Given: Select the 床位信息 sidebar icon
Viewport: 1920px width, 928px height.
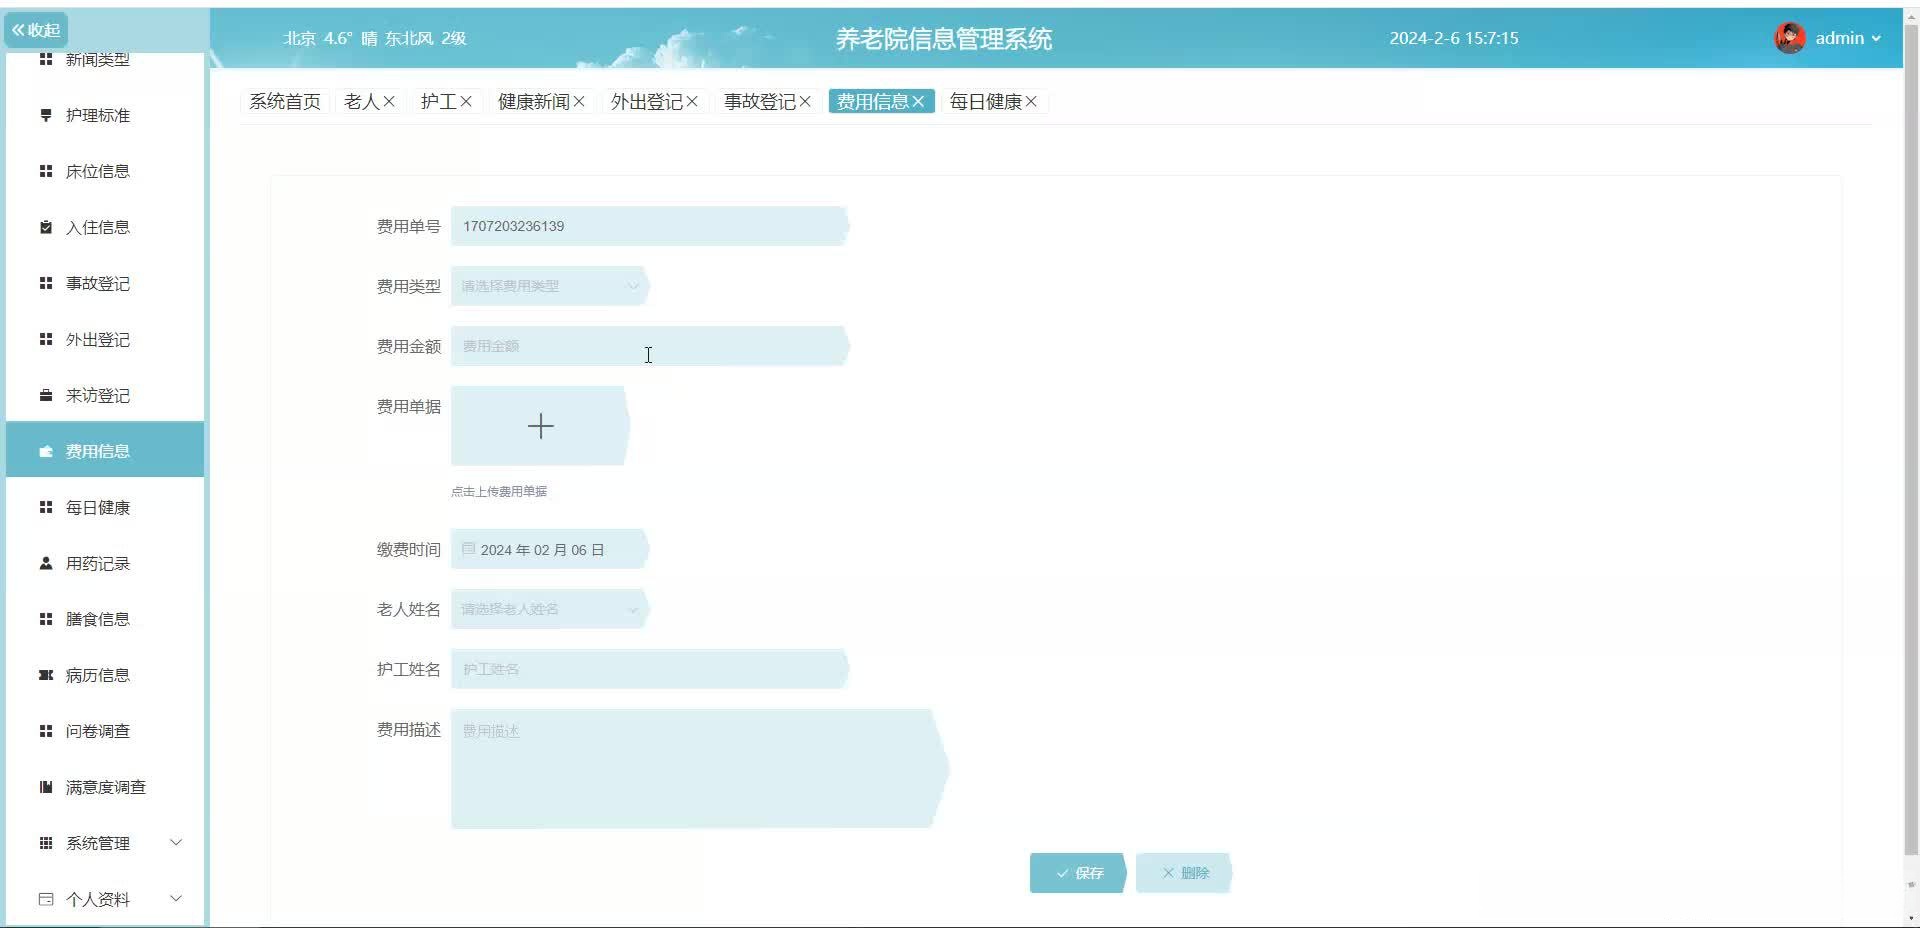Looking at the screenshot, I should click(45, 171).
